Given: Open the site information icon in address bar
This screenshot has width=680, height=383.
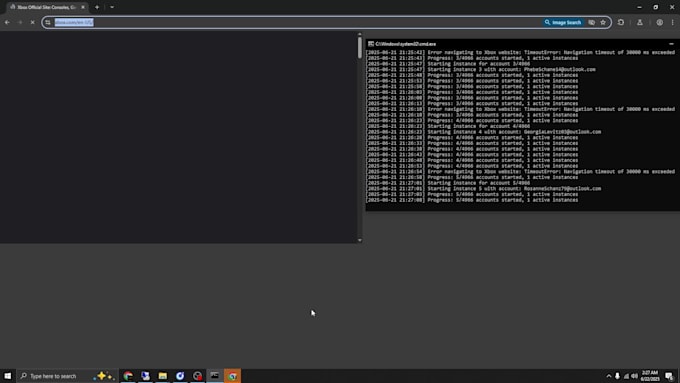Looking at the screenshot, I should click(x=48, y=22).
